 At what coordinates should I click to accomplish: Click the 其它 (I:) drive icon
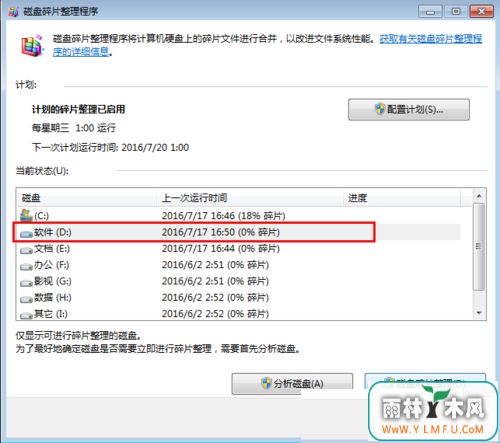26,315
